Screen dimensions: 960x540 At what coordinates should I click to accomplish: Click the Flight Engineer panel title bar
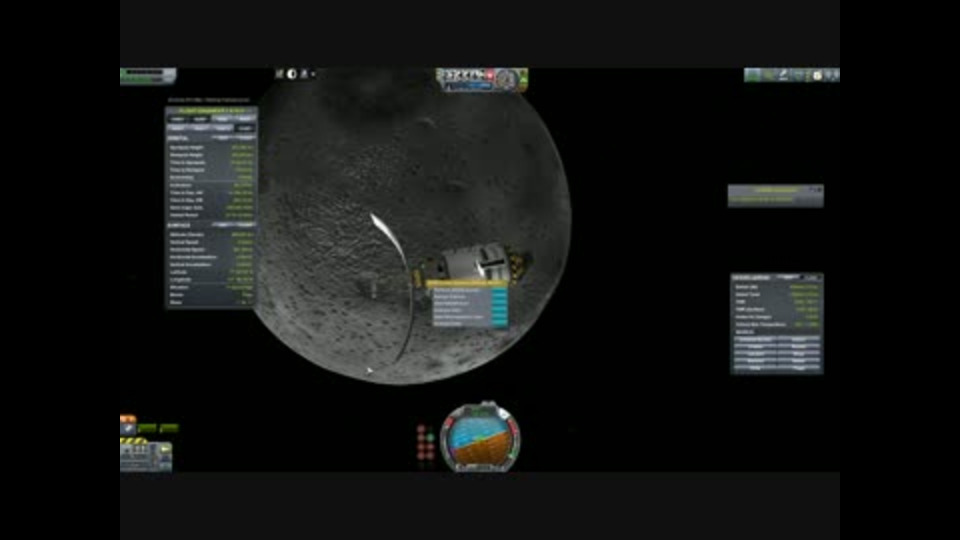(211, 110)
